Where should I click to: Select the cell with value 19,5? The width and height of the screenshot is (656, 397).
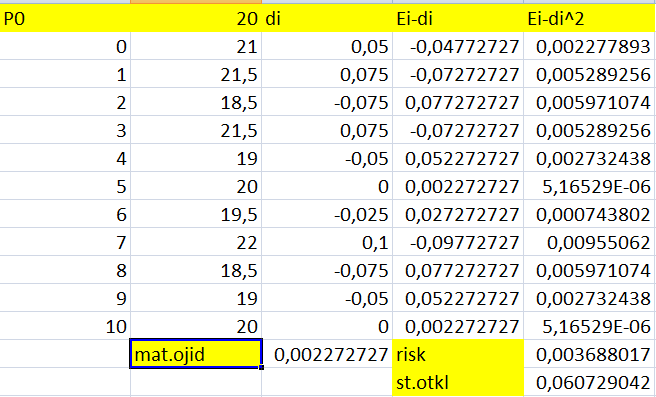(x=196, y=214)
